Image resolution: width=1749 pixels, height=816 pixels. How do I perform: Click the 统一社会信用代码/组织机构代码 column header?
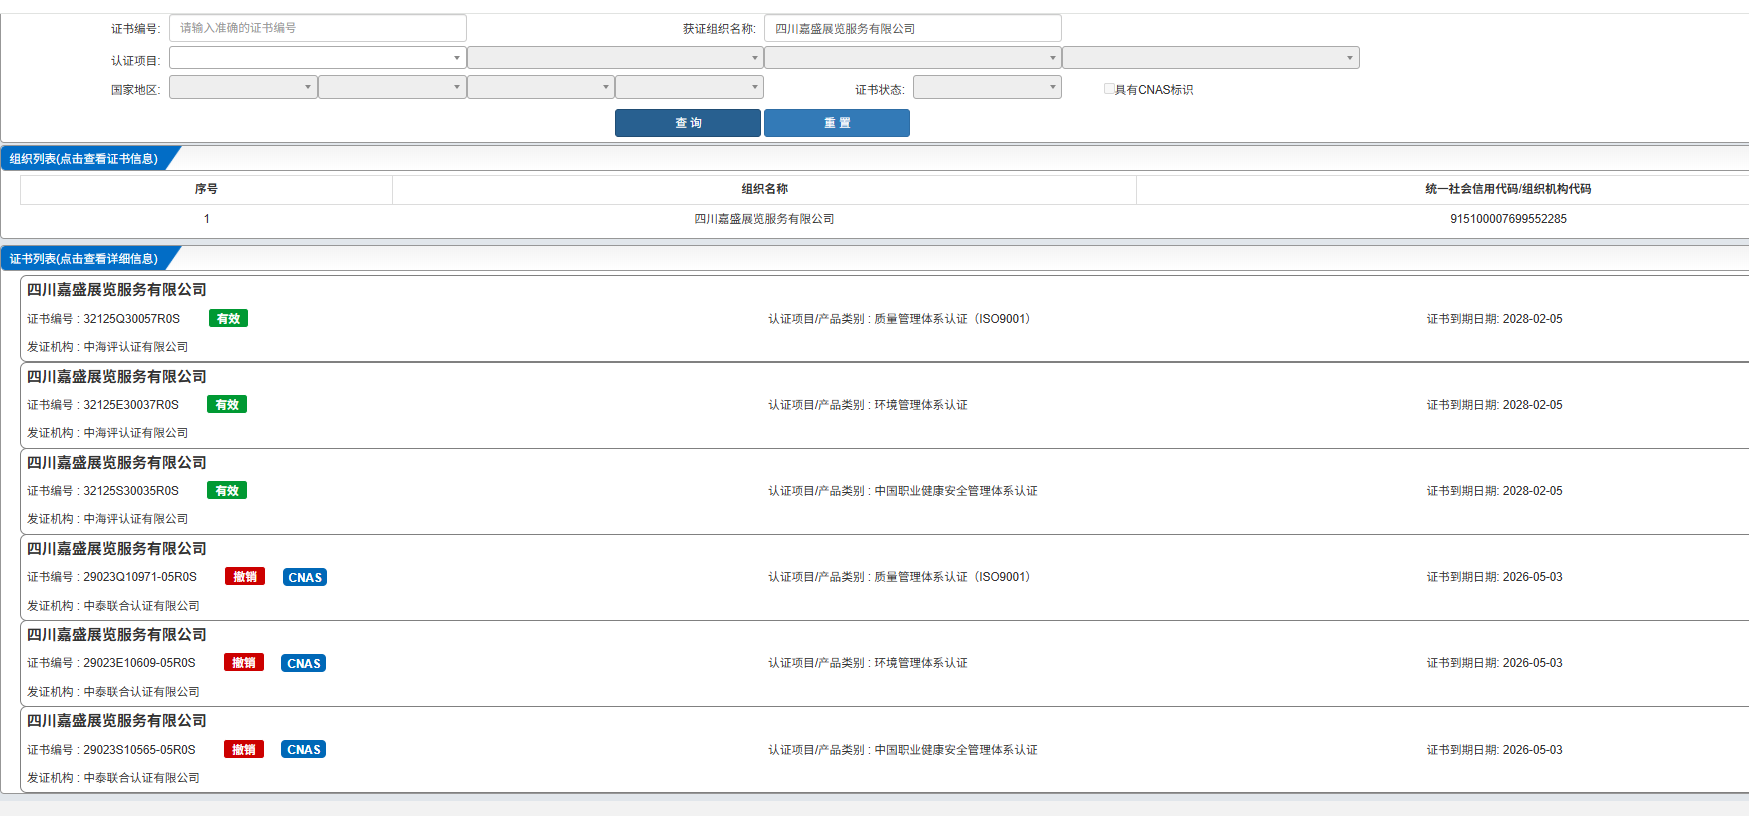pos(1508,189)
